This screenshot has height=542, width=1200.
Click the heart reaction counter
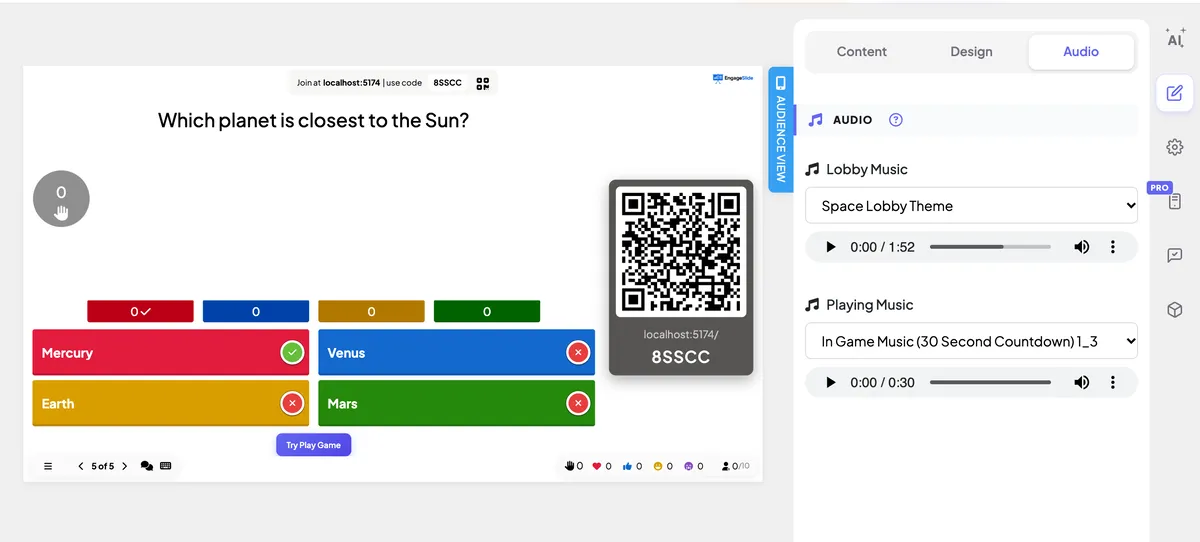(602, 466)
